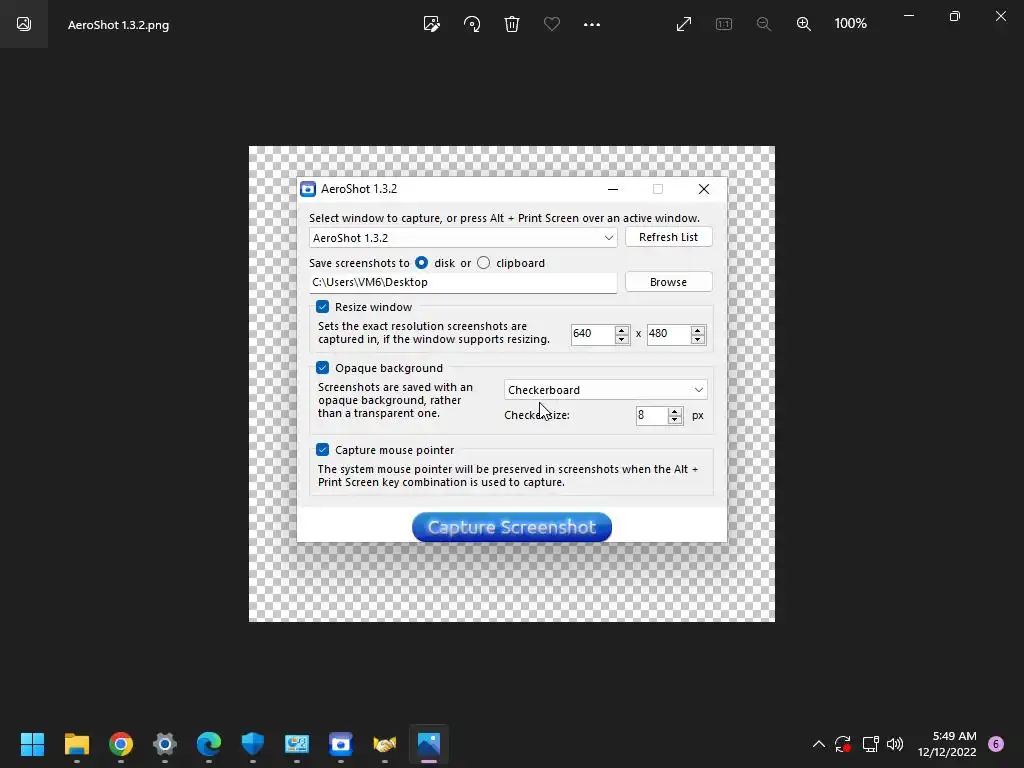The height and width of the screenshot is (768, 1024).
Task: Zoom in using the magnifier plus icon
Action: tap(803, 24)
